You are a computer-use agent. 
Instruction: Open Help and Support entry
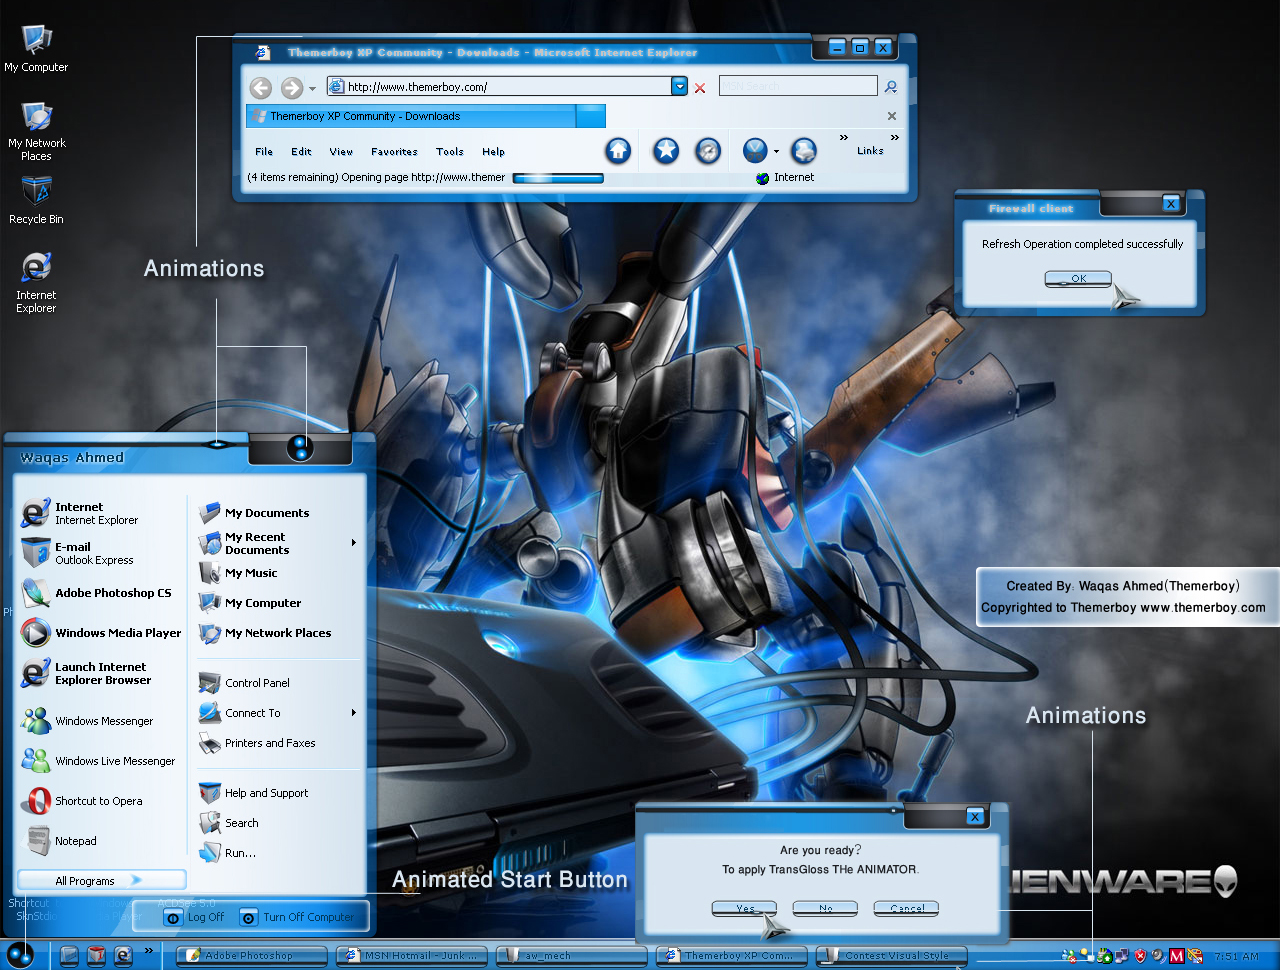tap(254, 793)
